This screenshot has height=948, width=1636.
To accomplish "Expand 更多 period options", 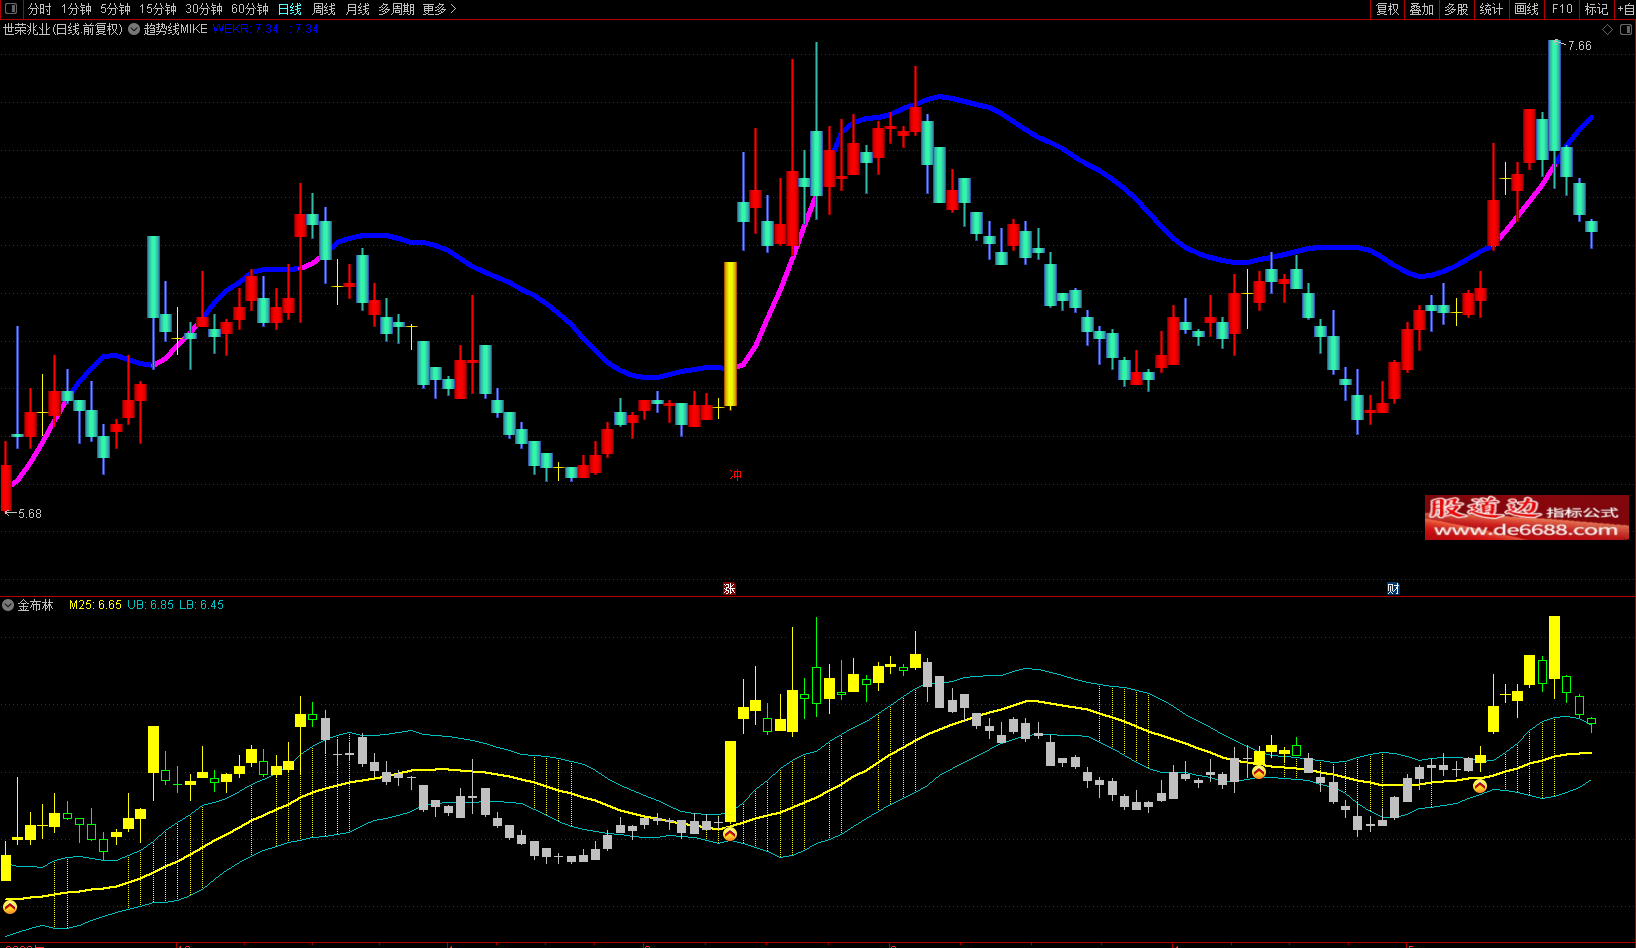I will pyautogui.click(x=439, y=9).
